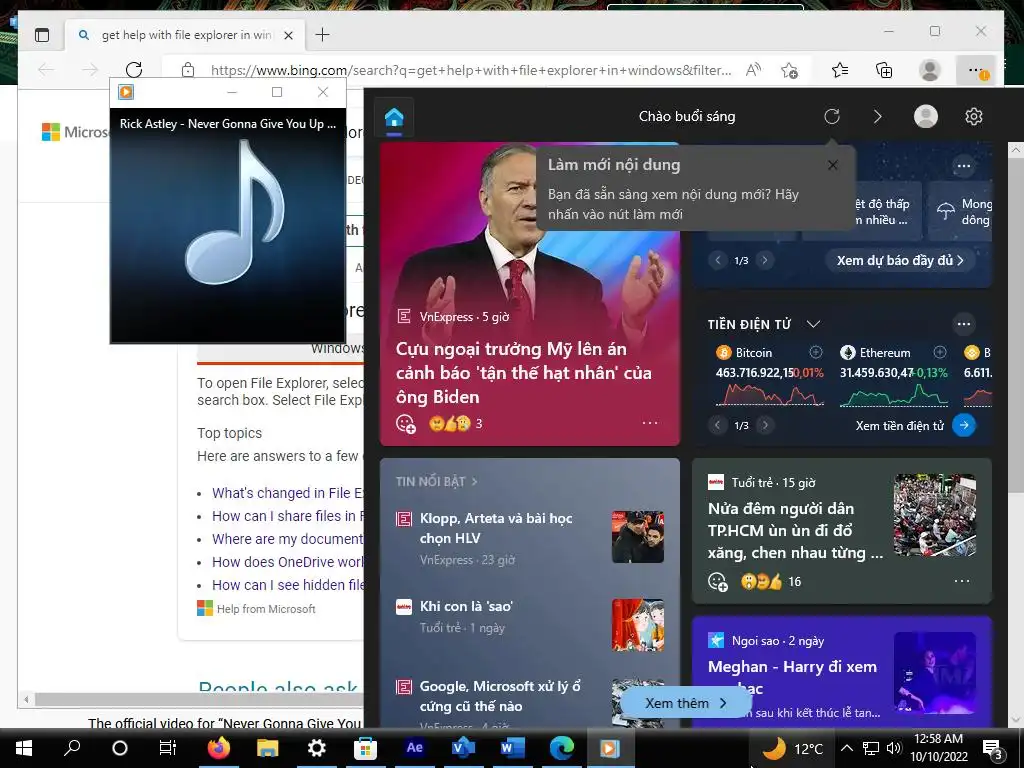The height and width of the screenshot is (768, 1024).
Task: Open the TP.HCM crowd story thumbnail
Action: pos(935,515)
